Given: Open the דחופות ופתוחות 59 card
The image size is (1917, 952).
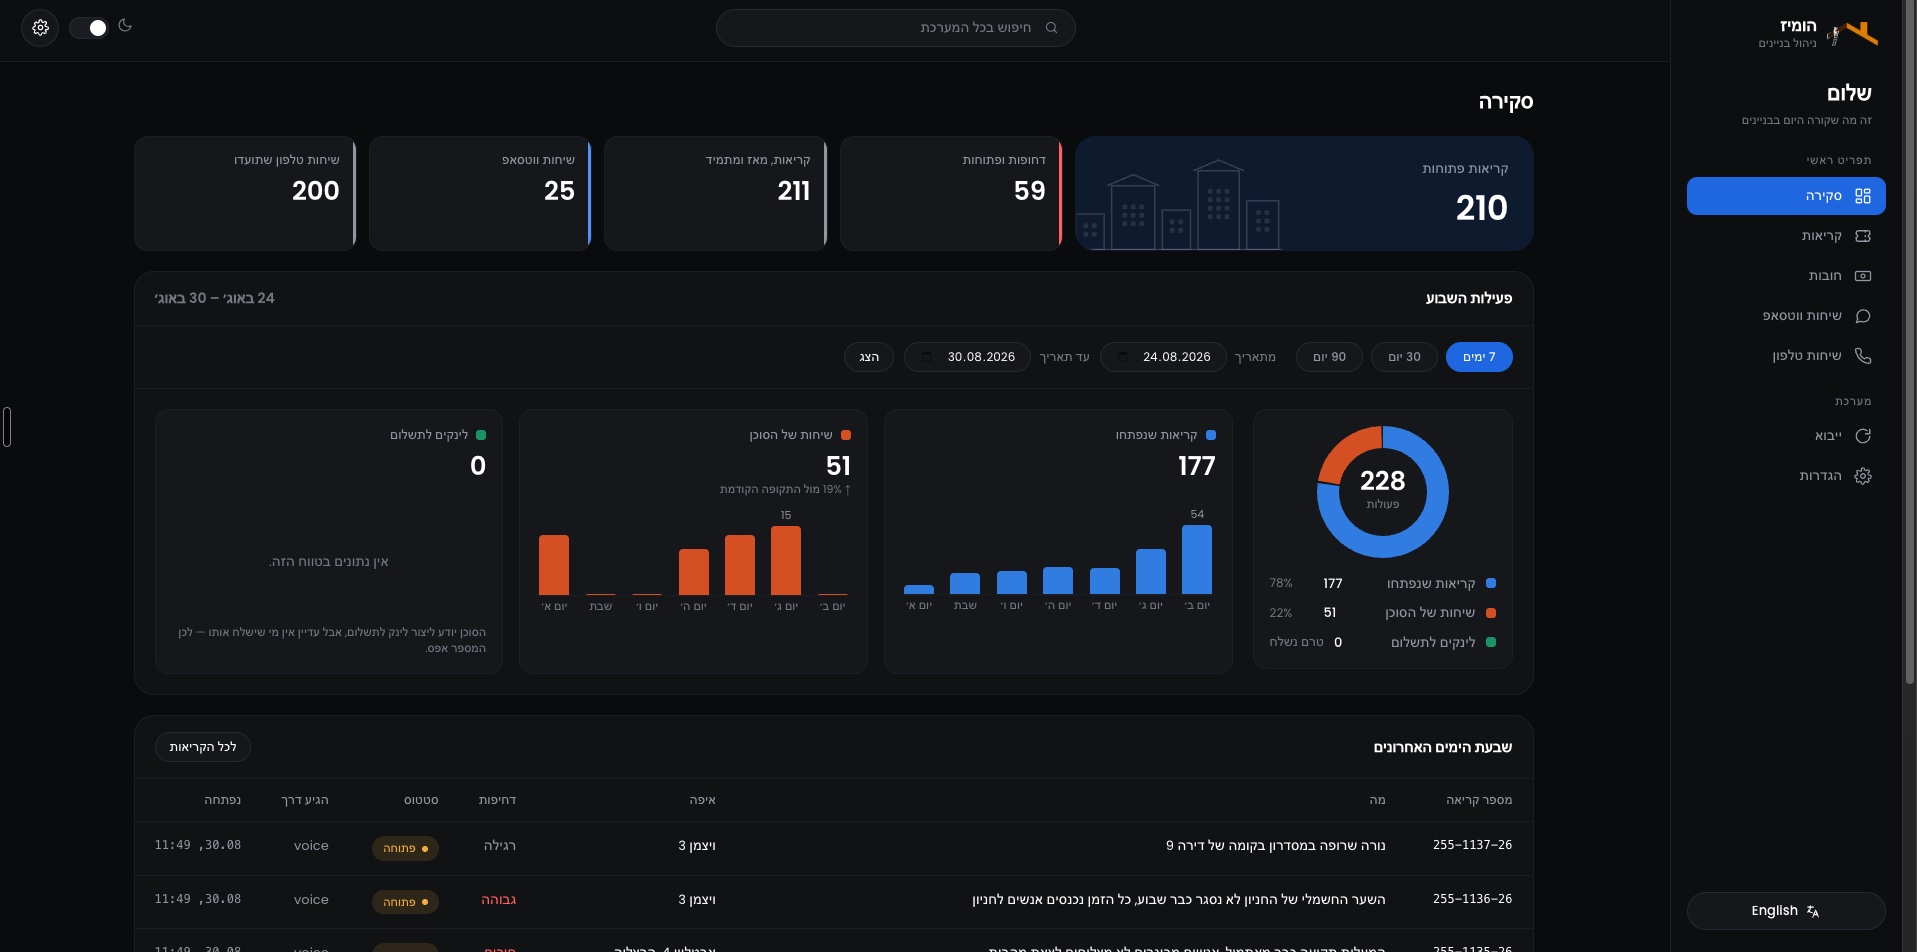Looking at the screenshot, I should pos(951,193).
